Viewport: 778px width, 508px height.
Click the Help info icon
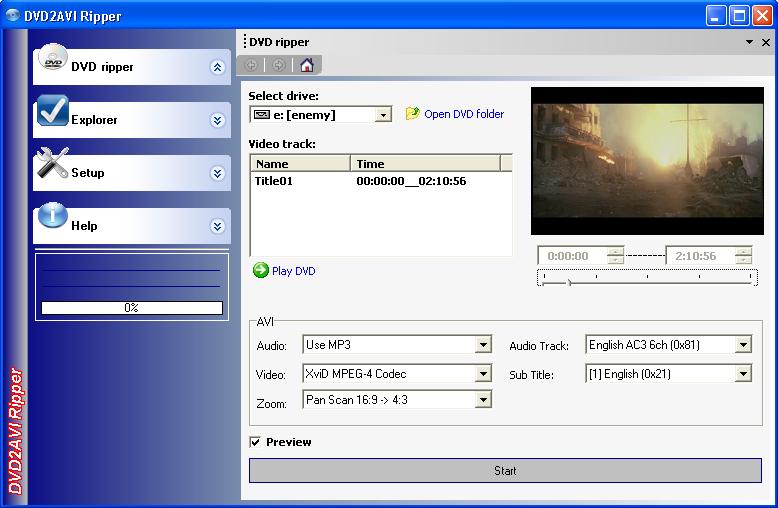click(x=53, y=215)
